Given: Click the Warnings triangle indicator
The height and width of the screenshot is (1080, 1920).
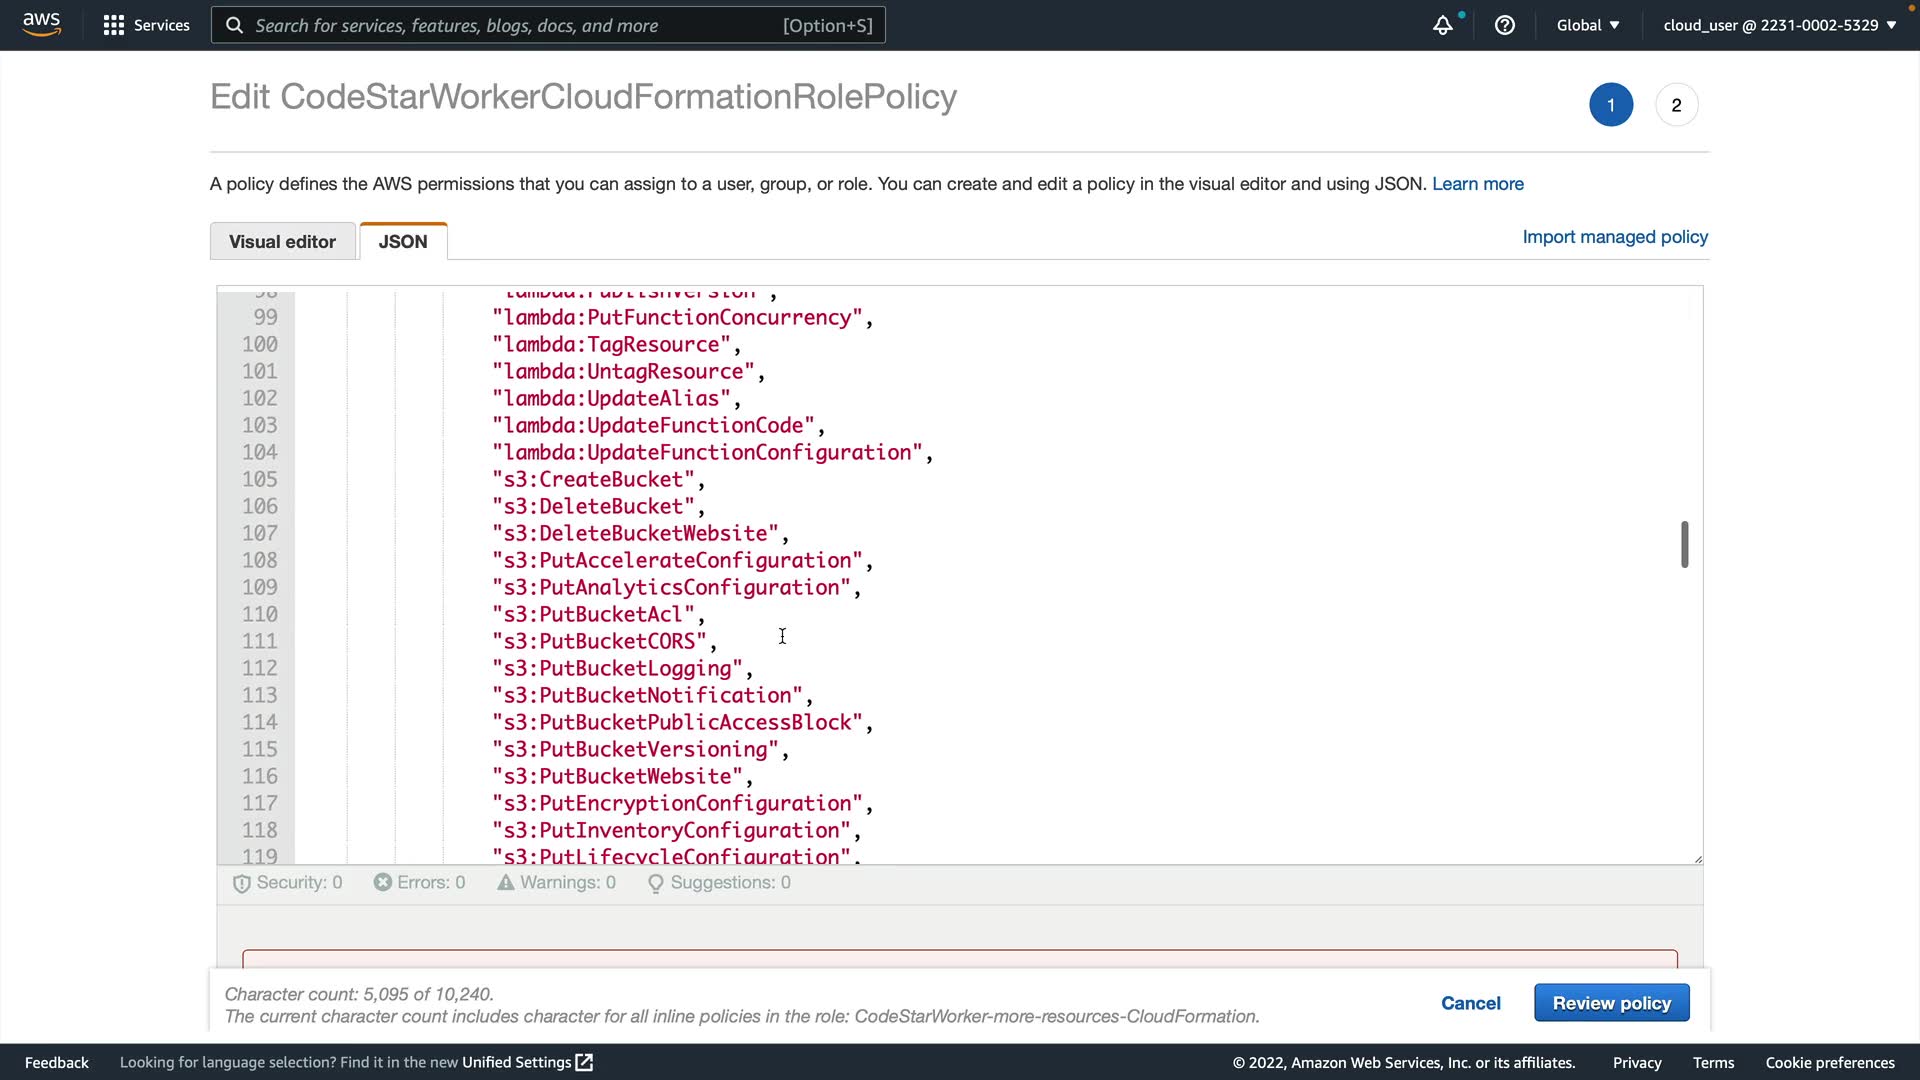Looking at the screenshot, I should point(556,883).
